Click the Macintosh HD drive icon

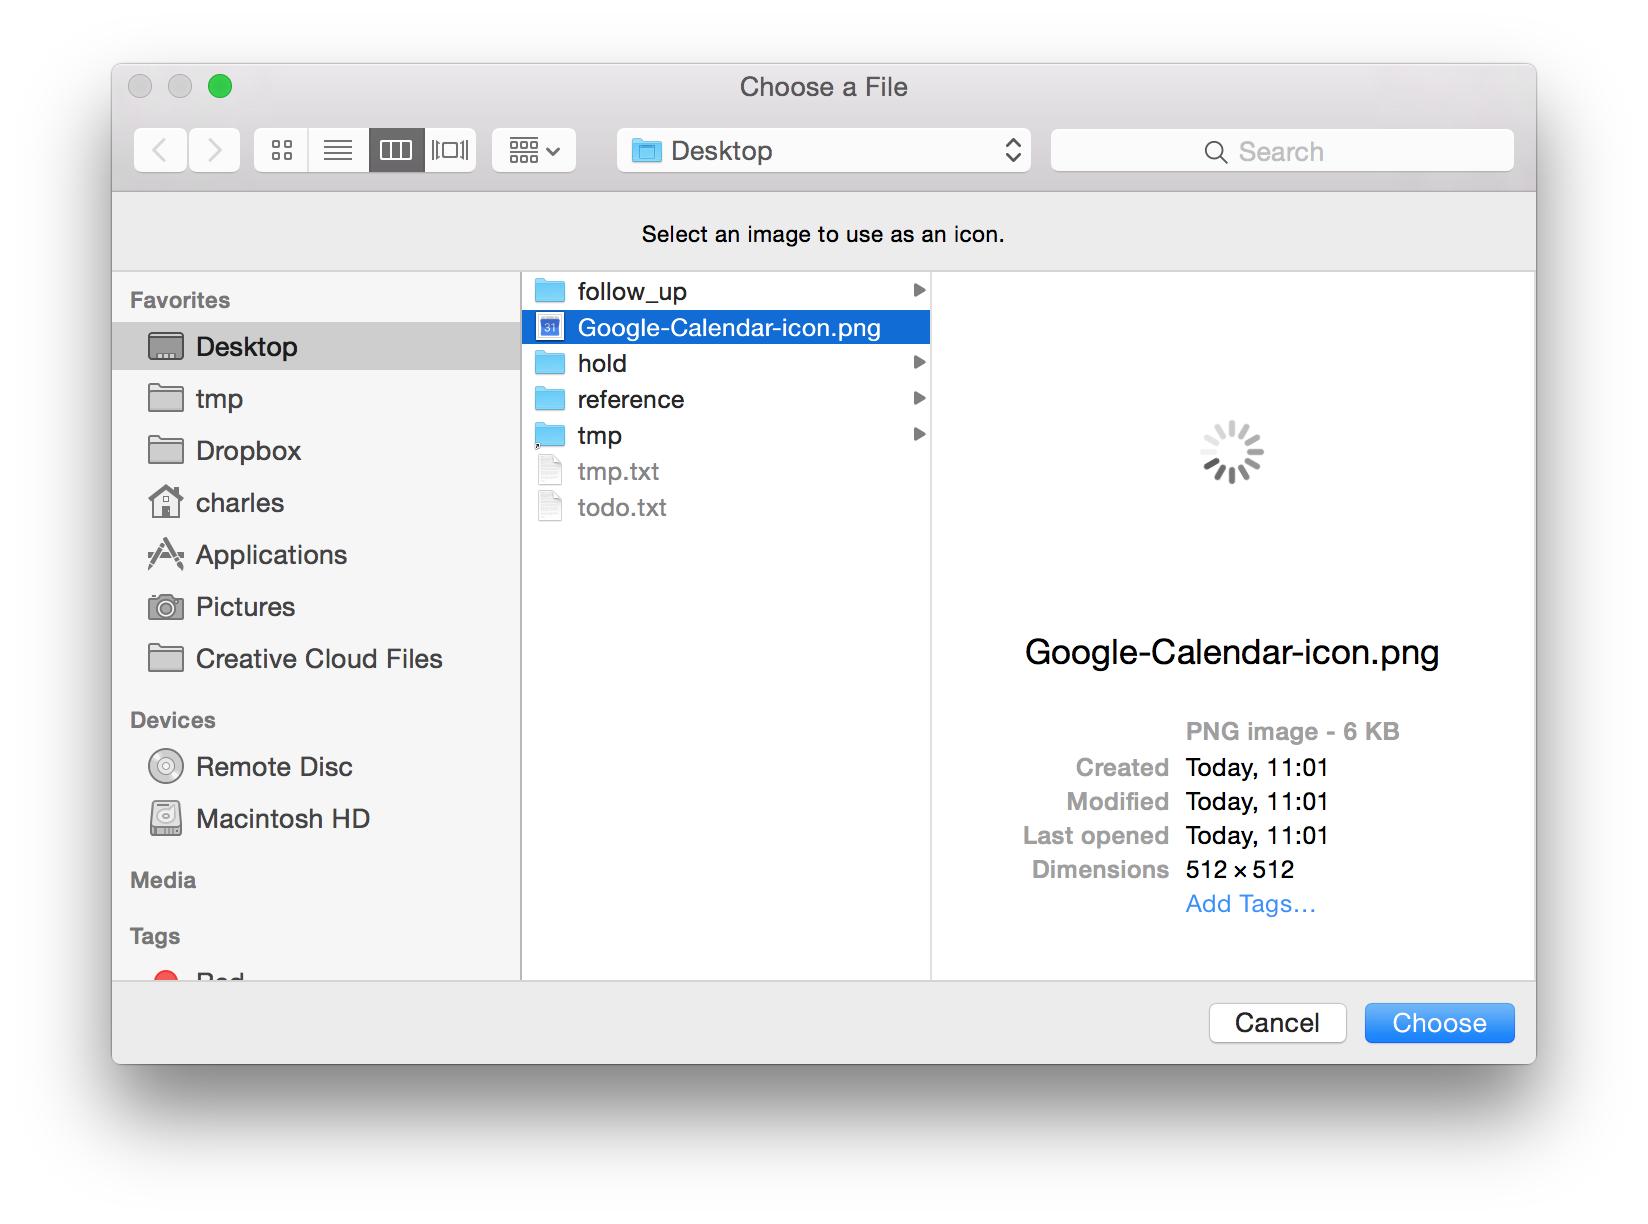pyautogui.click(x=166, y=818)
